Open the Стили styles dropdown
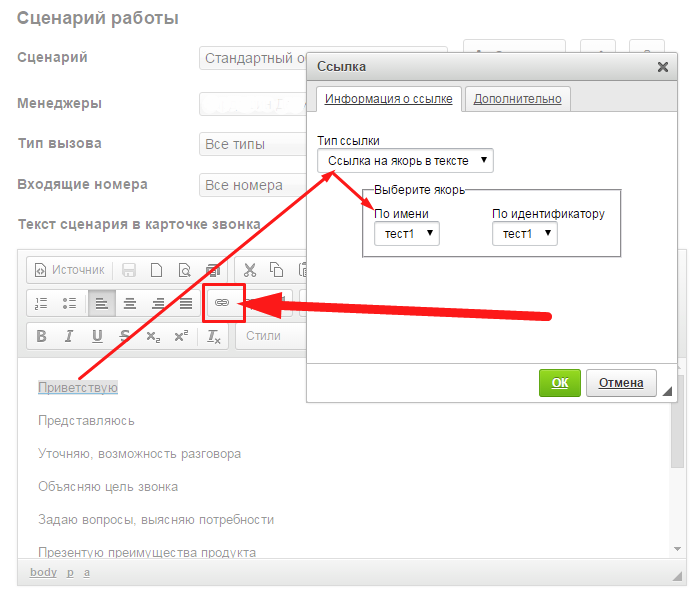The height and width of the screenshot is (598, 697). [271, 336]
